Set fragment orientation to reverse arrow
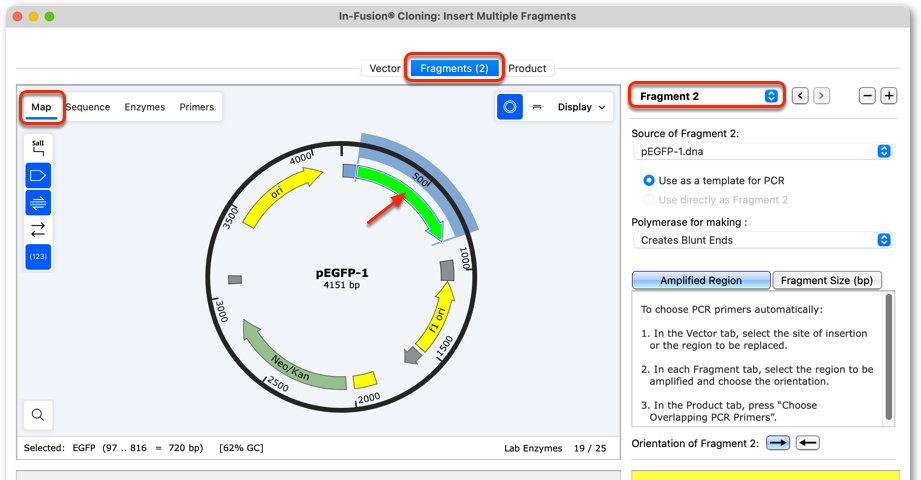The image size is (921, 480). [808, 443]
